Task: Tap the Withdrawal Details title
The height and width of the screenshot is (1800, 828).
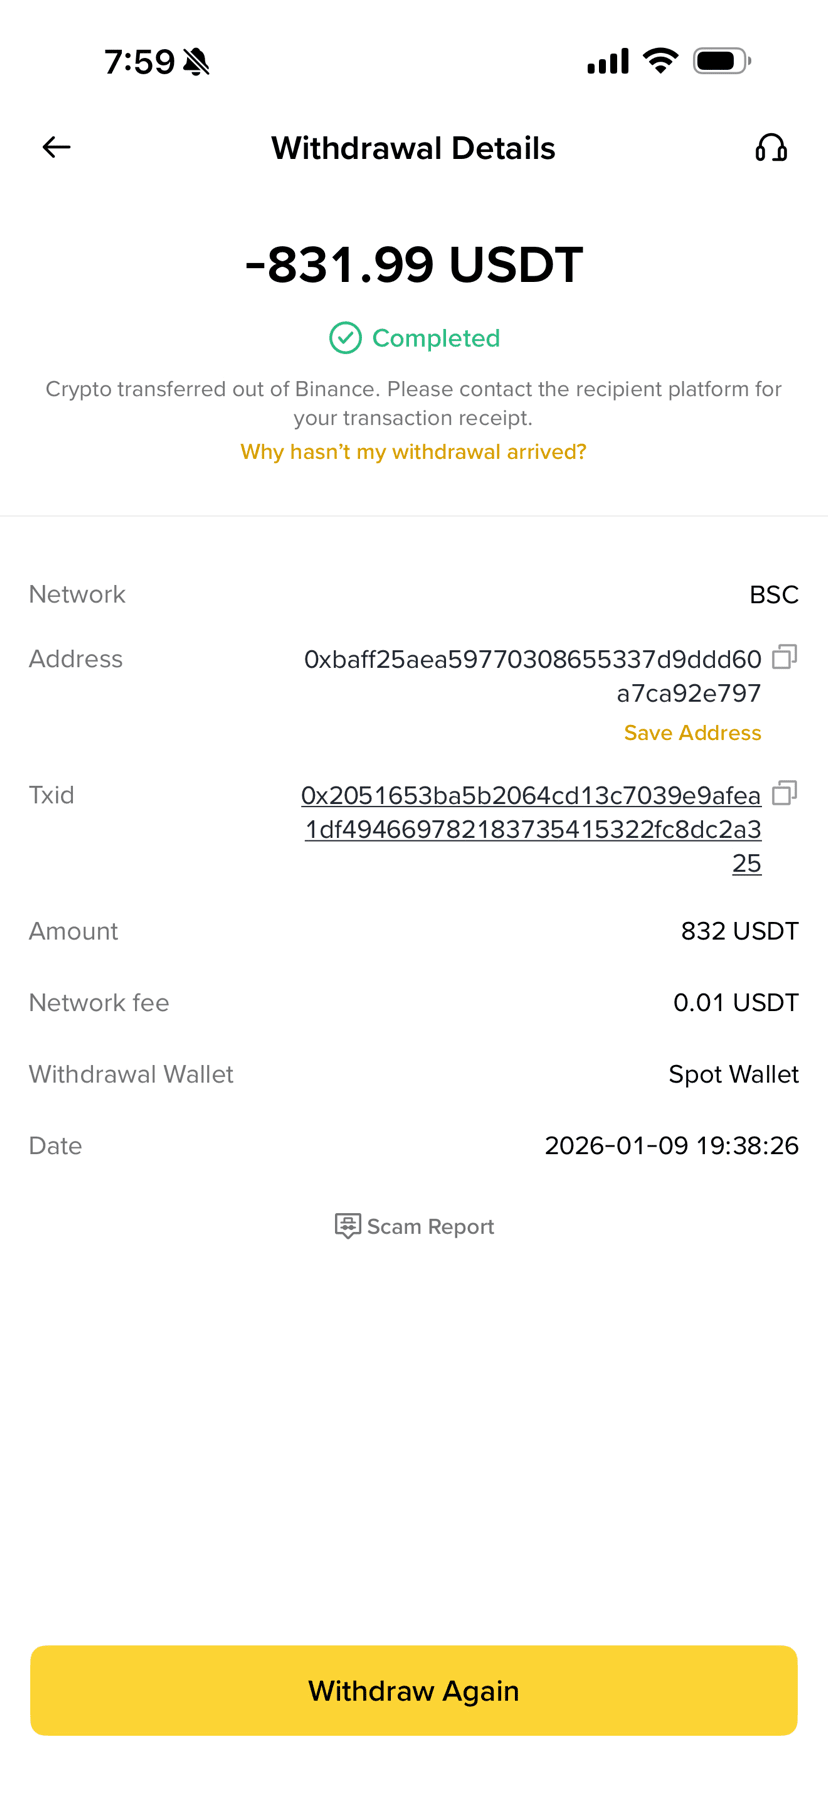Action: 413,148
